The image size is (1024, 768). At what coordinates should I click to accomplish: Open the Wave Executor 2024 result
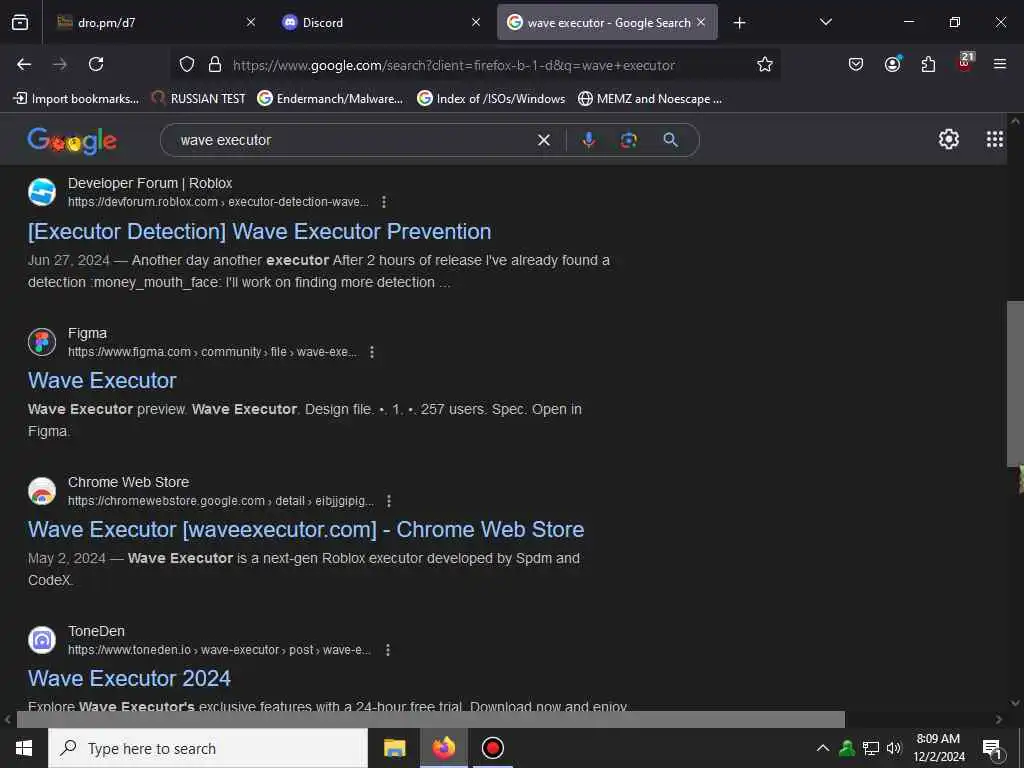[129, 678]
